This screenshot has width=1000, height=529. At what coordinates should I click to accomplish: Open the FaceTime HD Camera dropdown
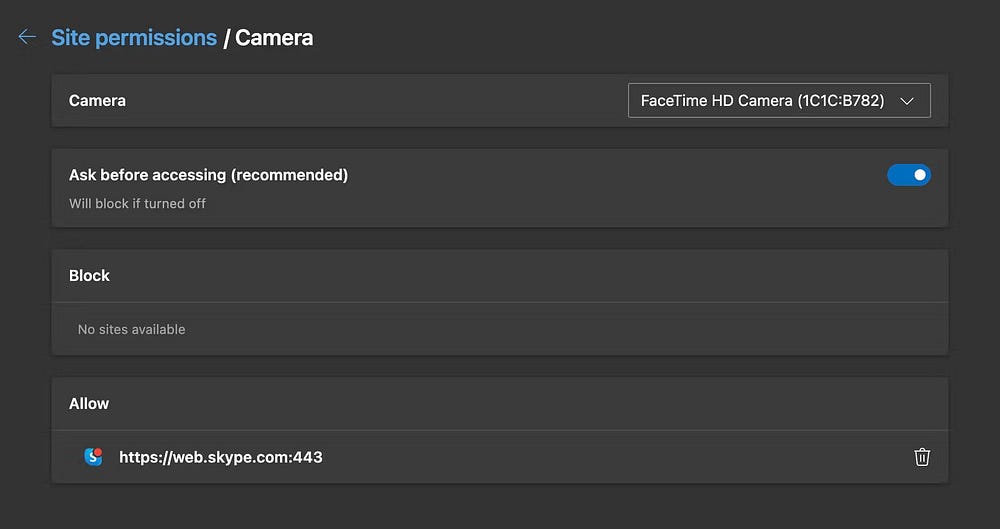click(779, 101)
